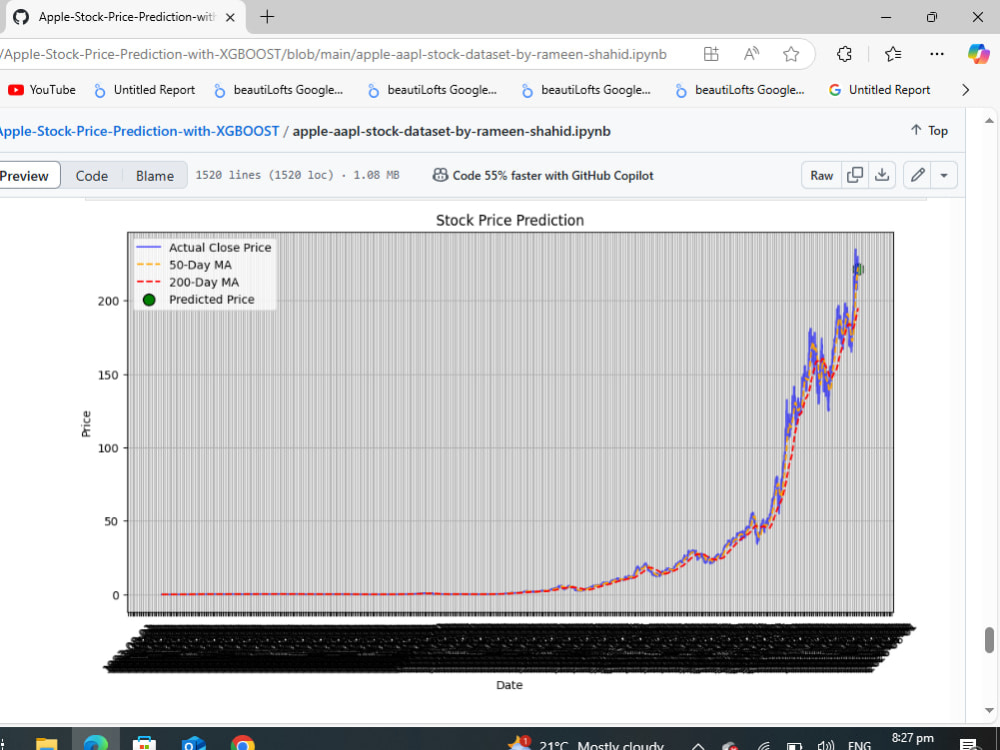Switch to the Blame tab

click(154, 176)
